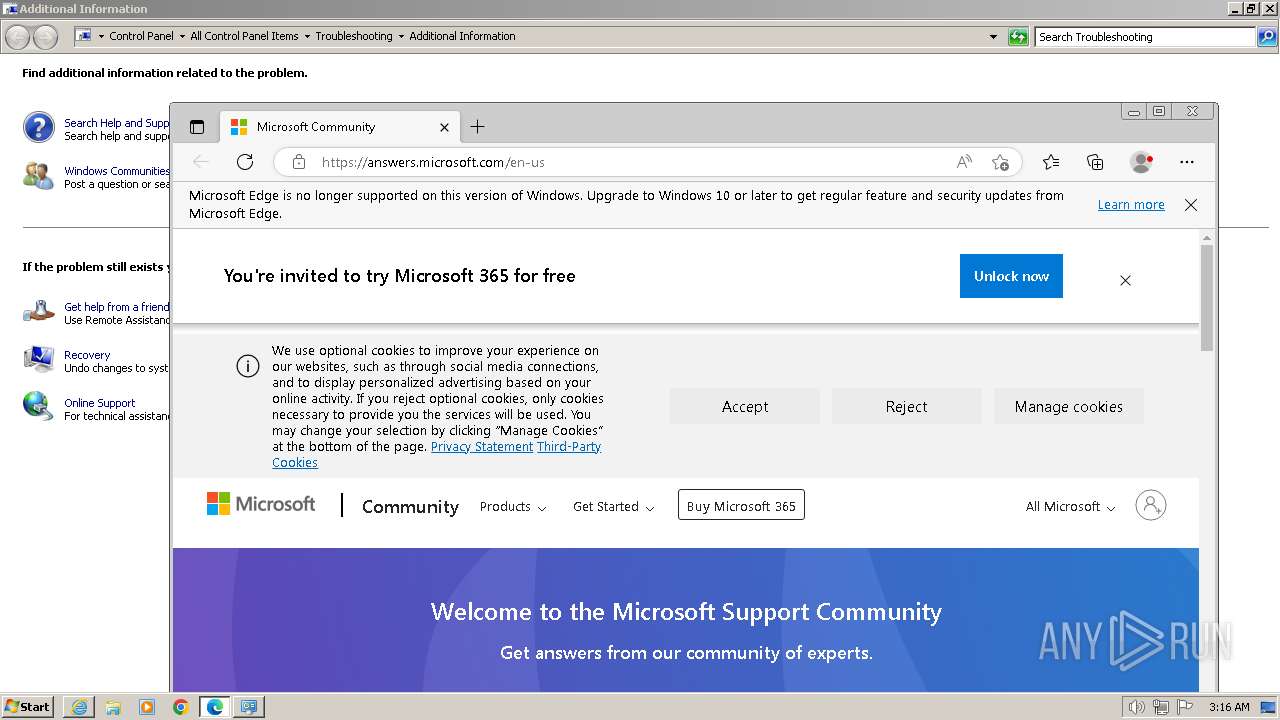
Task: Open a new tab with plus icon
Action: [477, 127]
